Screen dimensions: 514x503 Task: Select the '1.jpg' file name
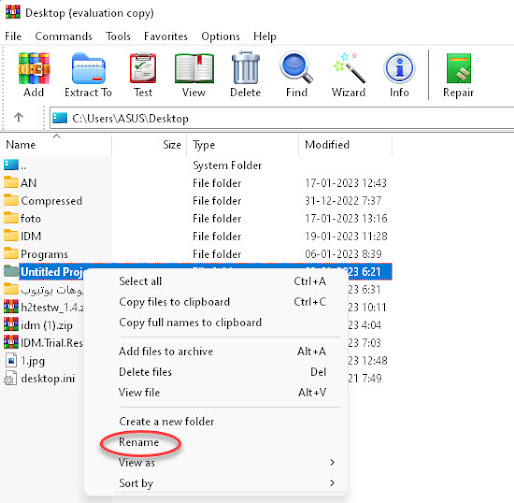(33, 361)
